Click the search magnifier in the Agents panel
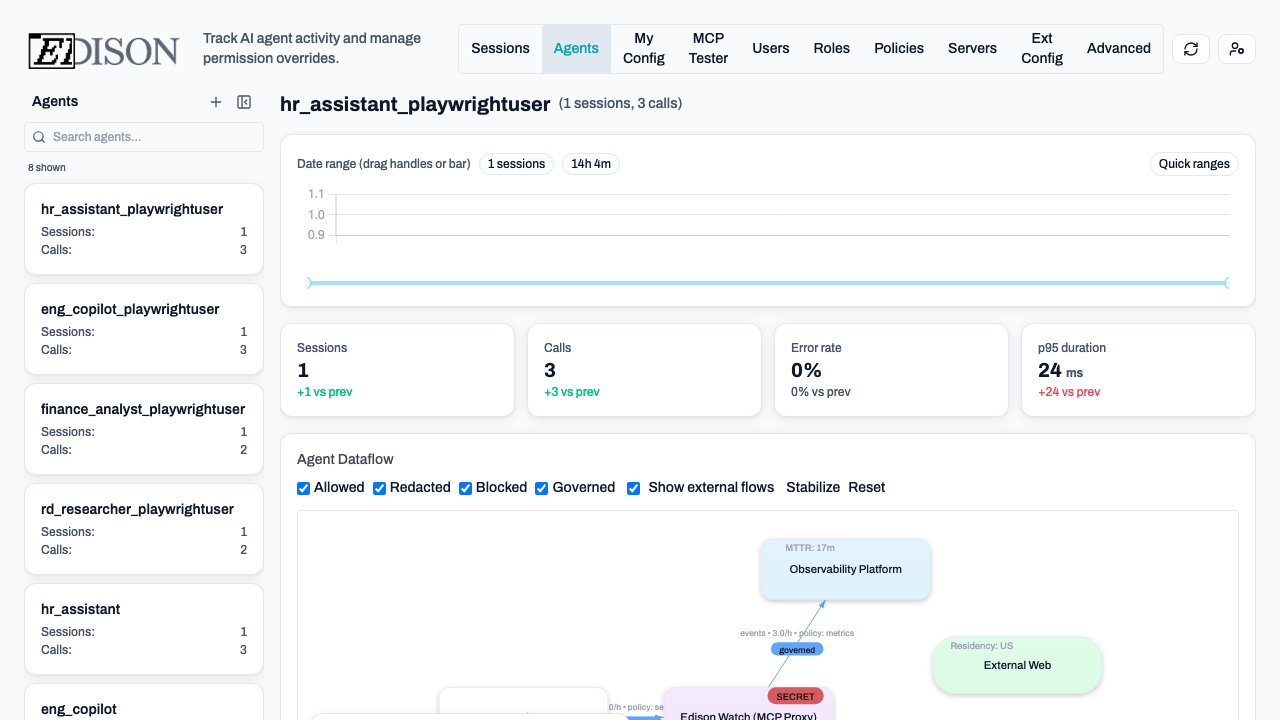1280x720 pixels. [39, 137]
